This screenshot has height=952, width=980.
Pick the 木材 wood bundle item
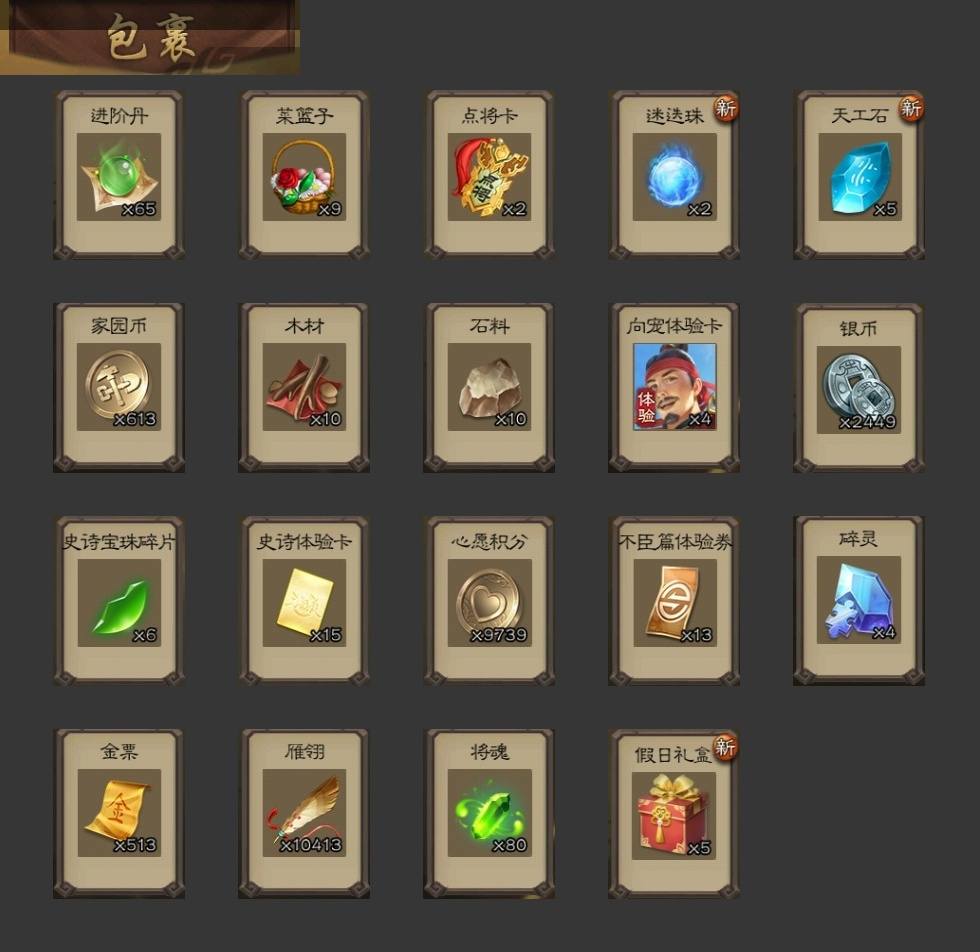tap(304, 386)
